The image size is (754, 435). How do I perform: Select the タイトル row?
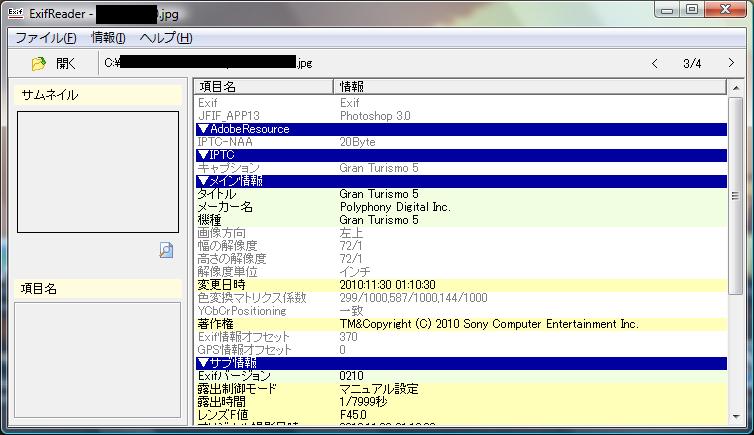point(462,194)
